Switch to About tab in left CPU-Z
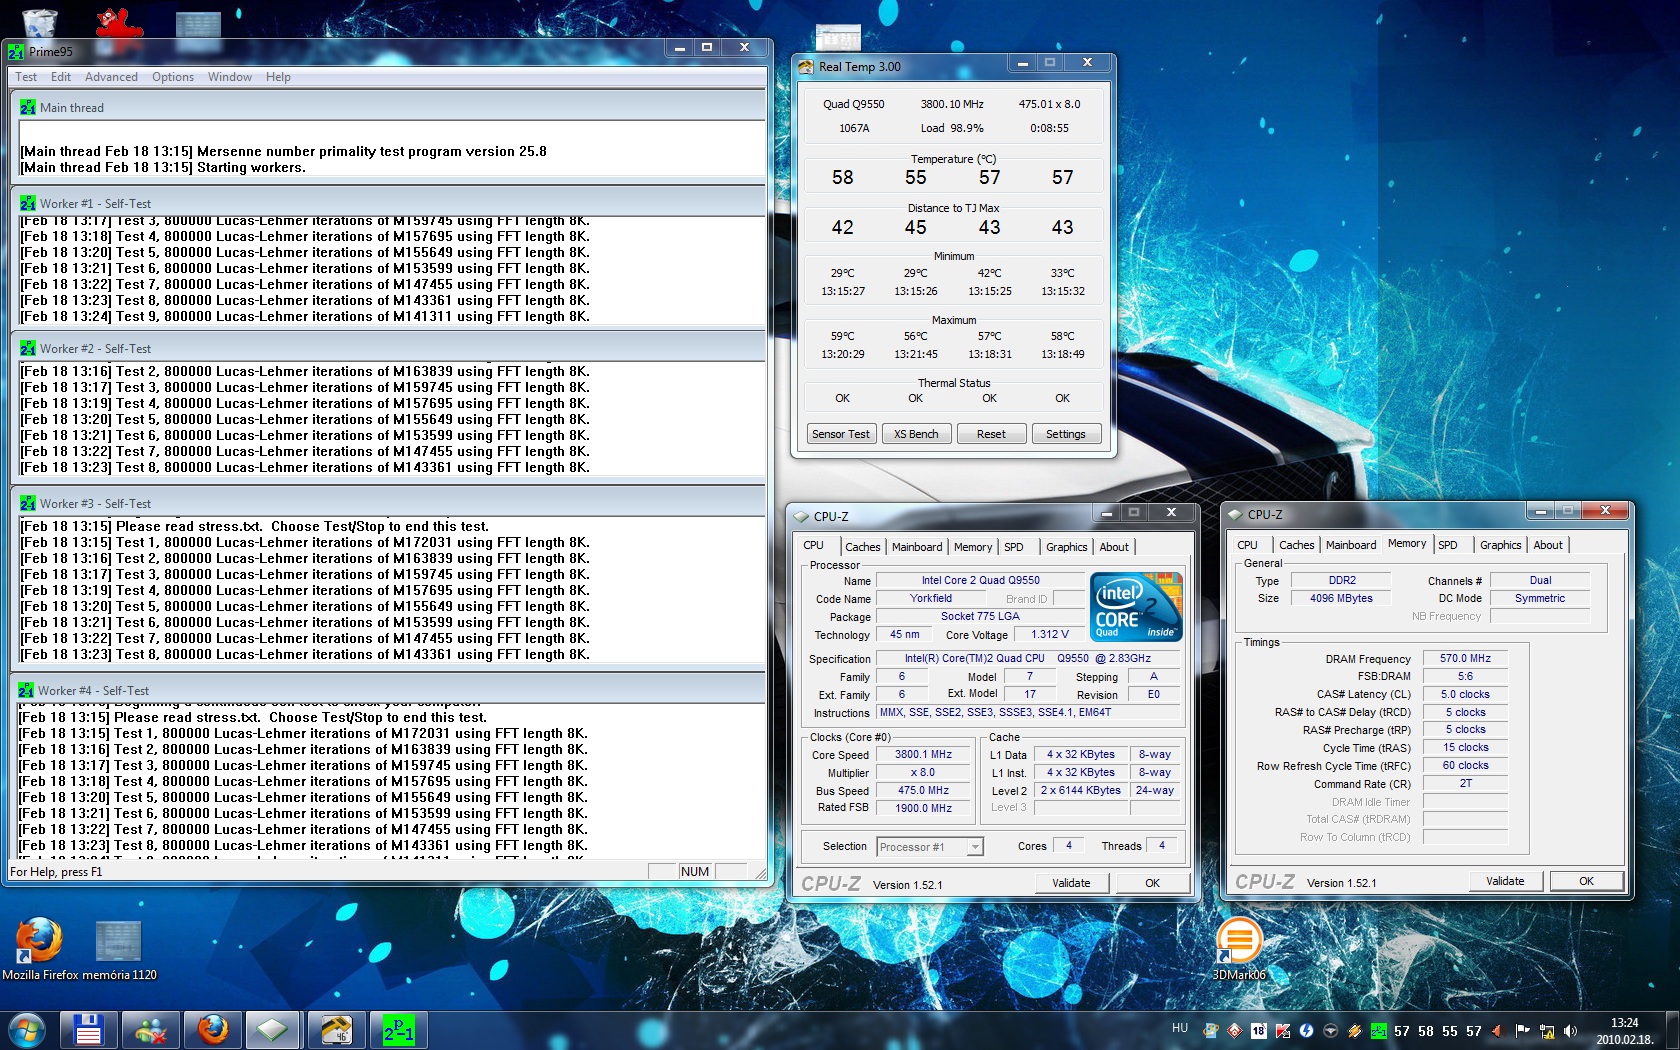Viewport: 1680px width, 1050px height. click(x=1114, y=547)
